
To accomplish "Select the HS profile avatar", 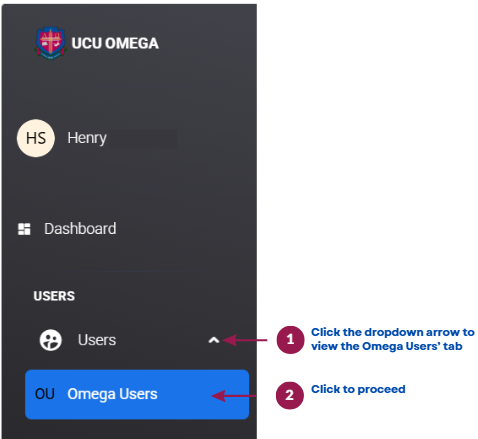I will click(36, 138).
